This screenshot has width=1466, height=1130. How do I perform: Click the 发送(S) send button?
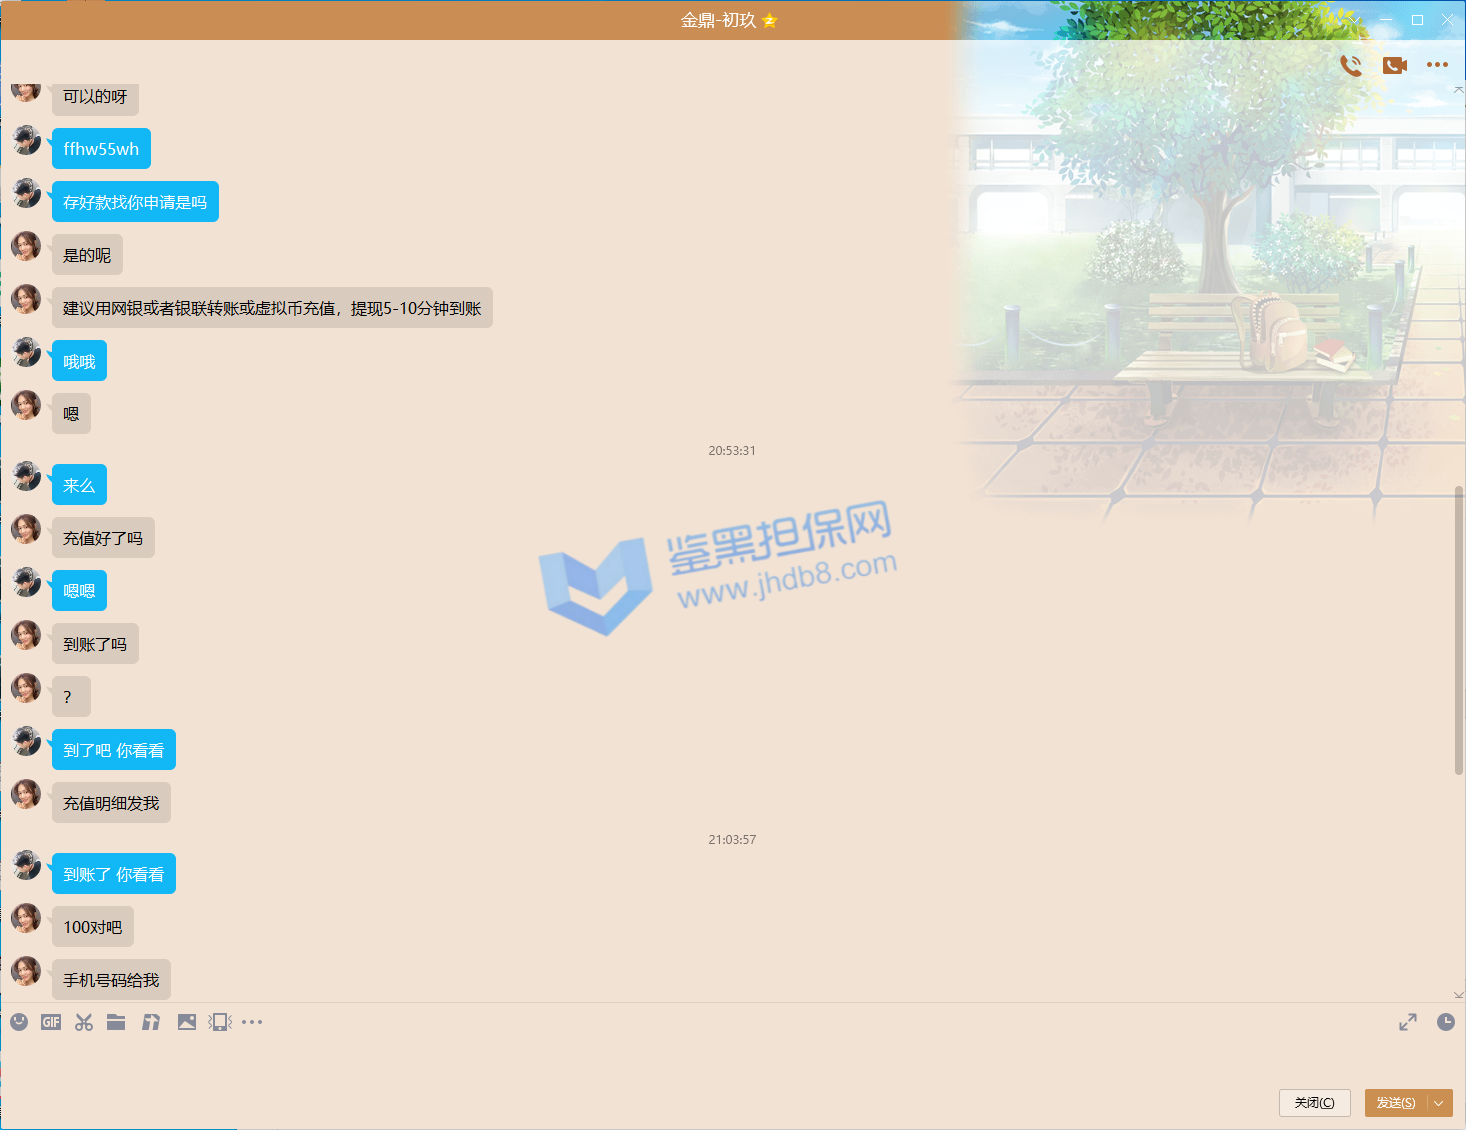[x=1395, y=1103]
